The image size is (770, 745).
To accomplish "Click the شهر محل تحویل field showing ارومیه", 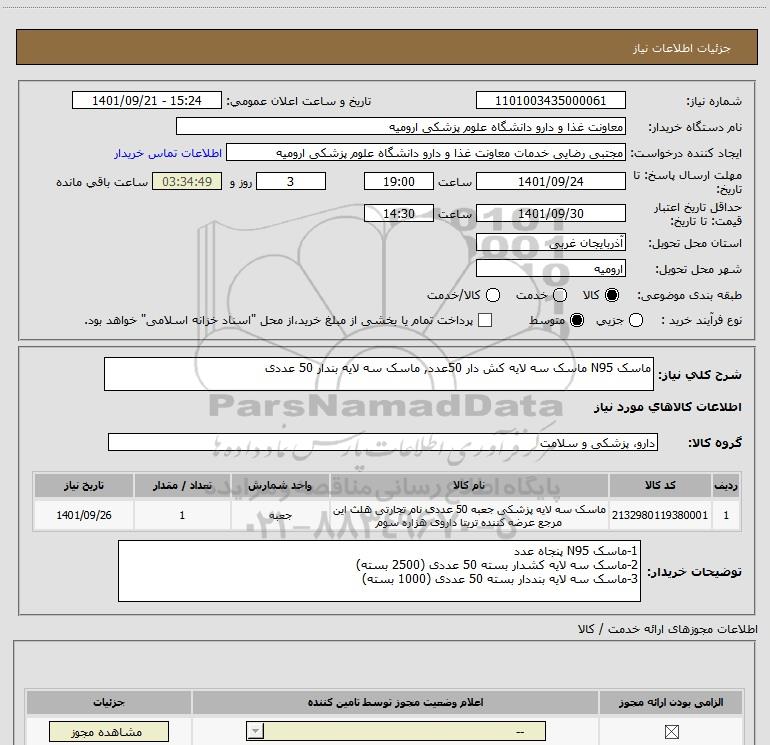I will tap(551, 269).
